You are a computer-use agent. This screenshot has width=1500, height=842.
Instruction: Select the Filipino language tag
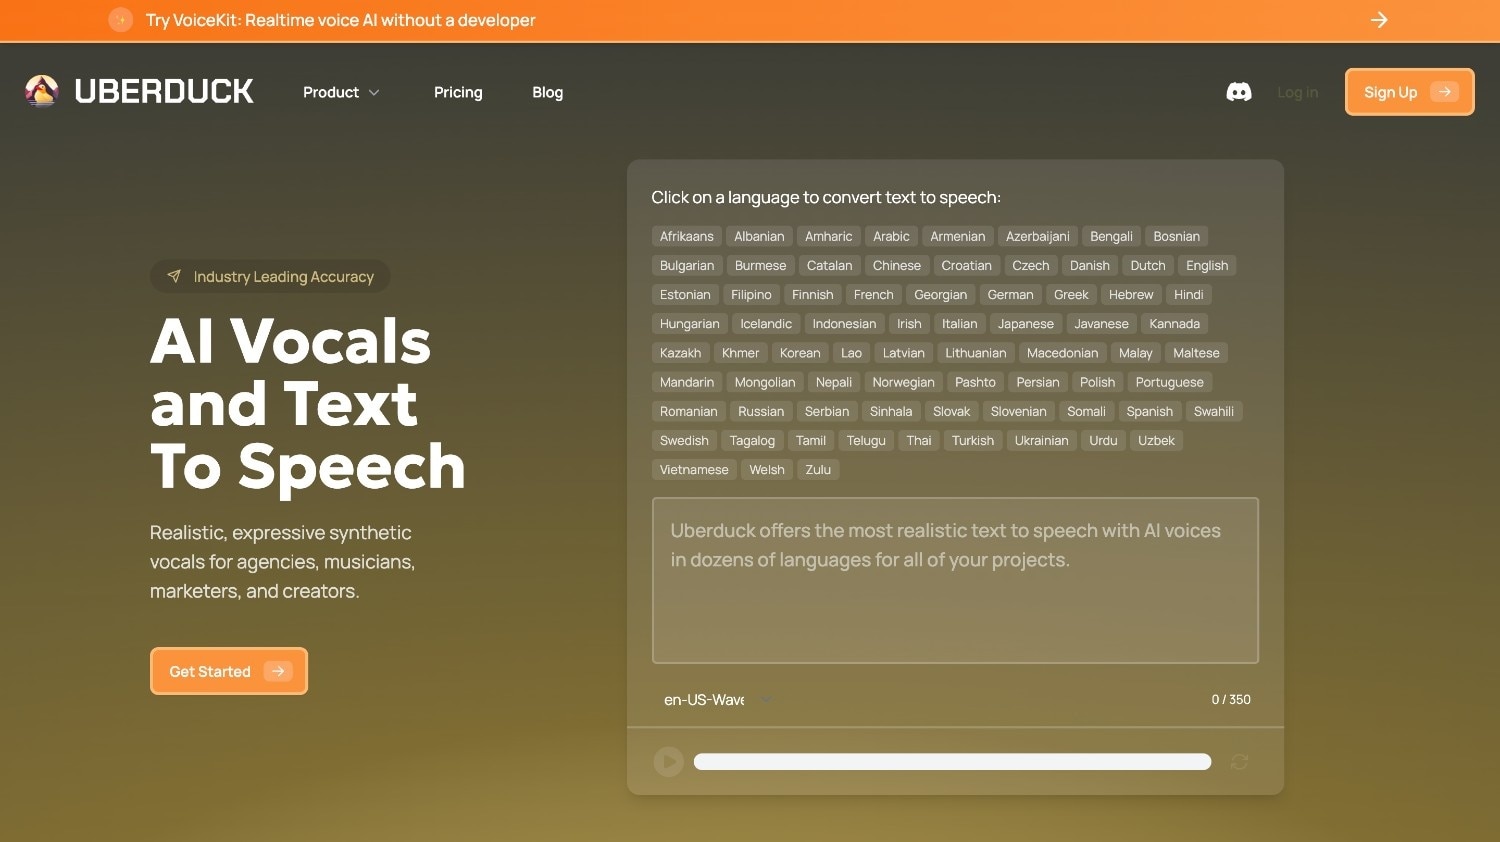[751, 295]
